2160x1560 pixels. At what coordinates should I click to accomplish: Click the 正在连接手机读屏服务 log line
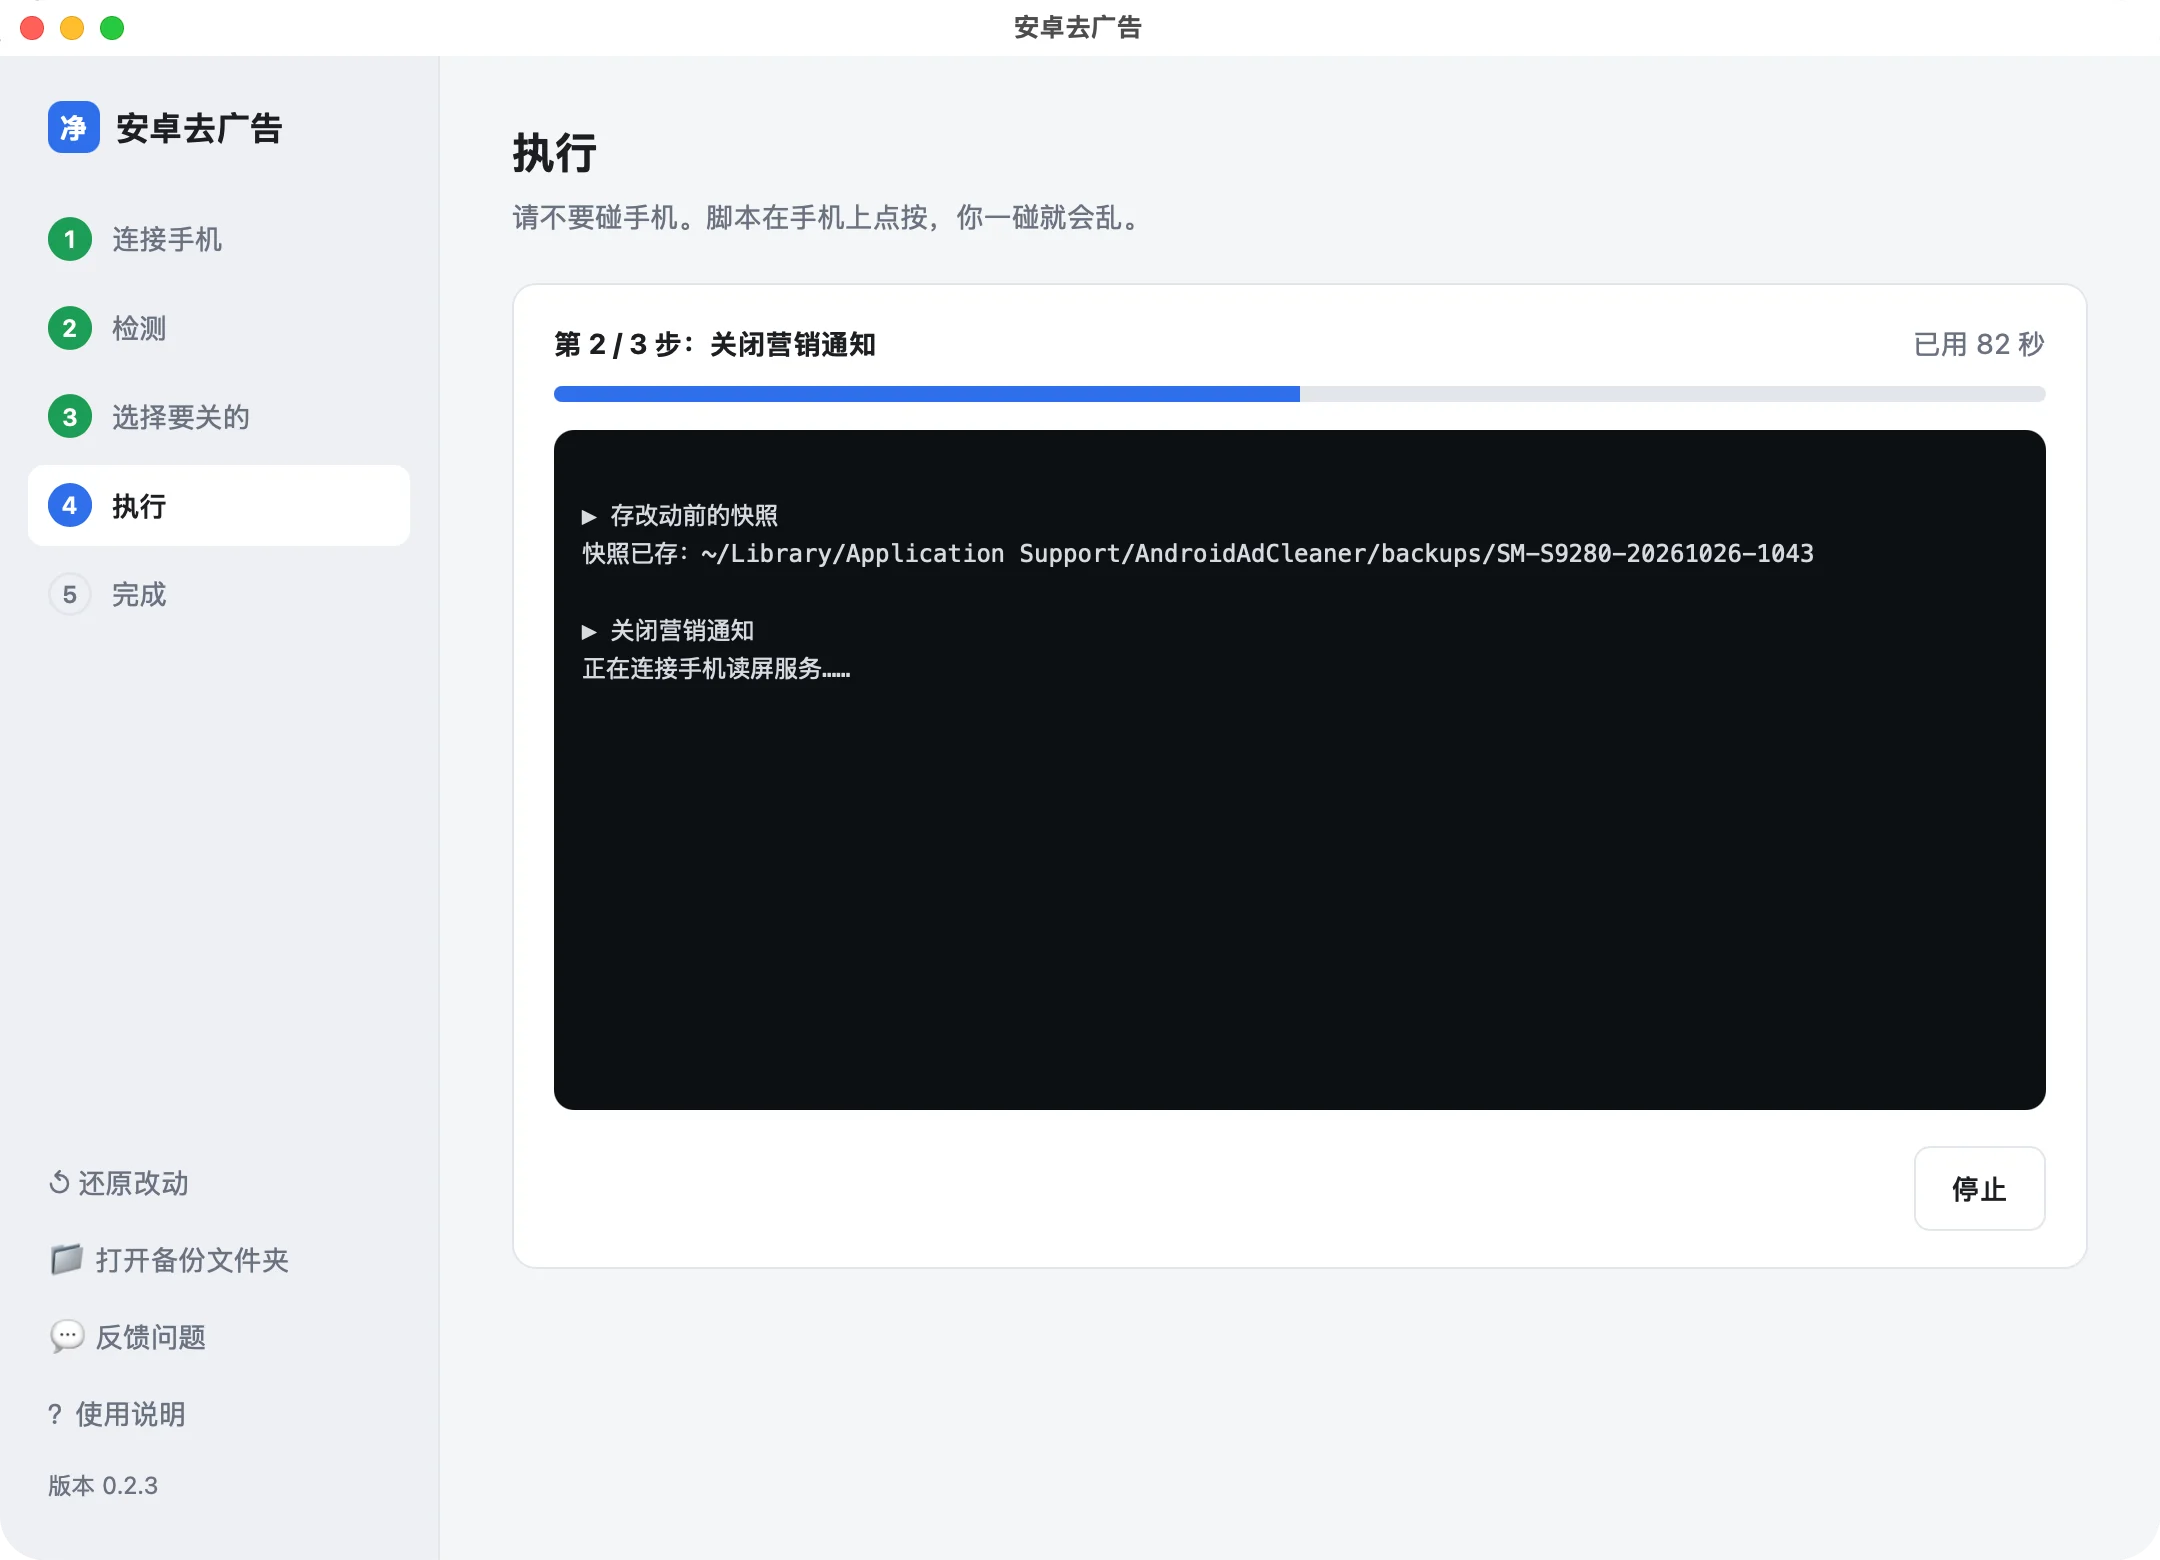click(716, 669)
